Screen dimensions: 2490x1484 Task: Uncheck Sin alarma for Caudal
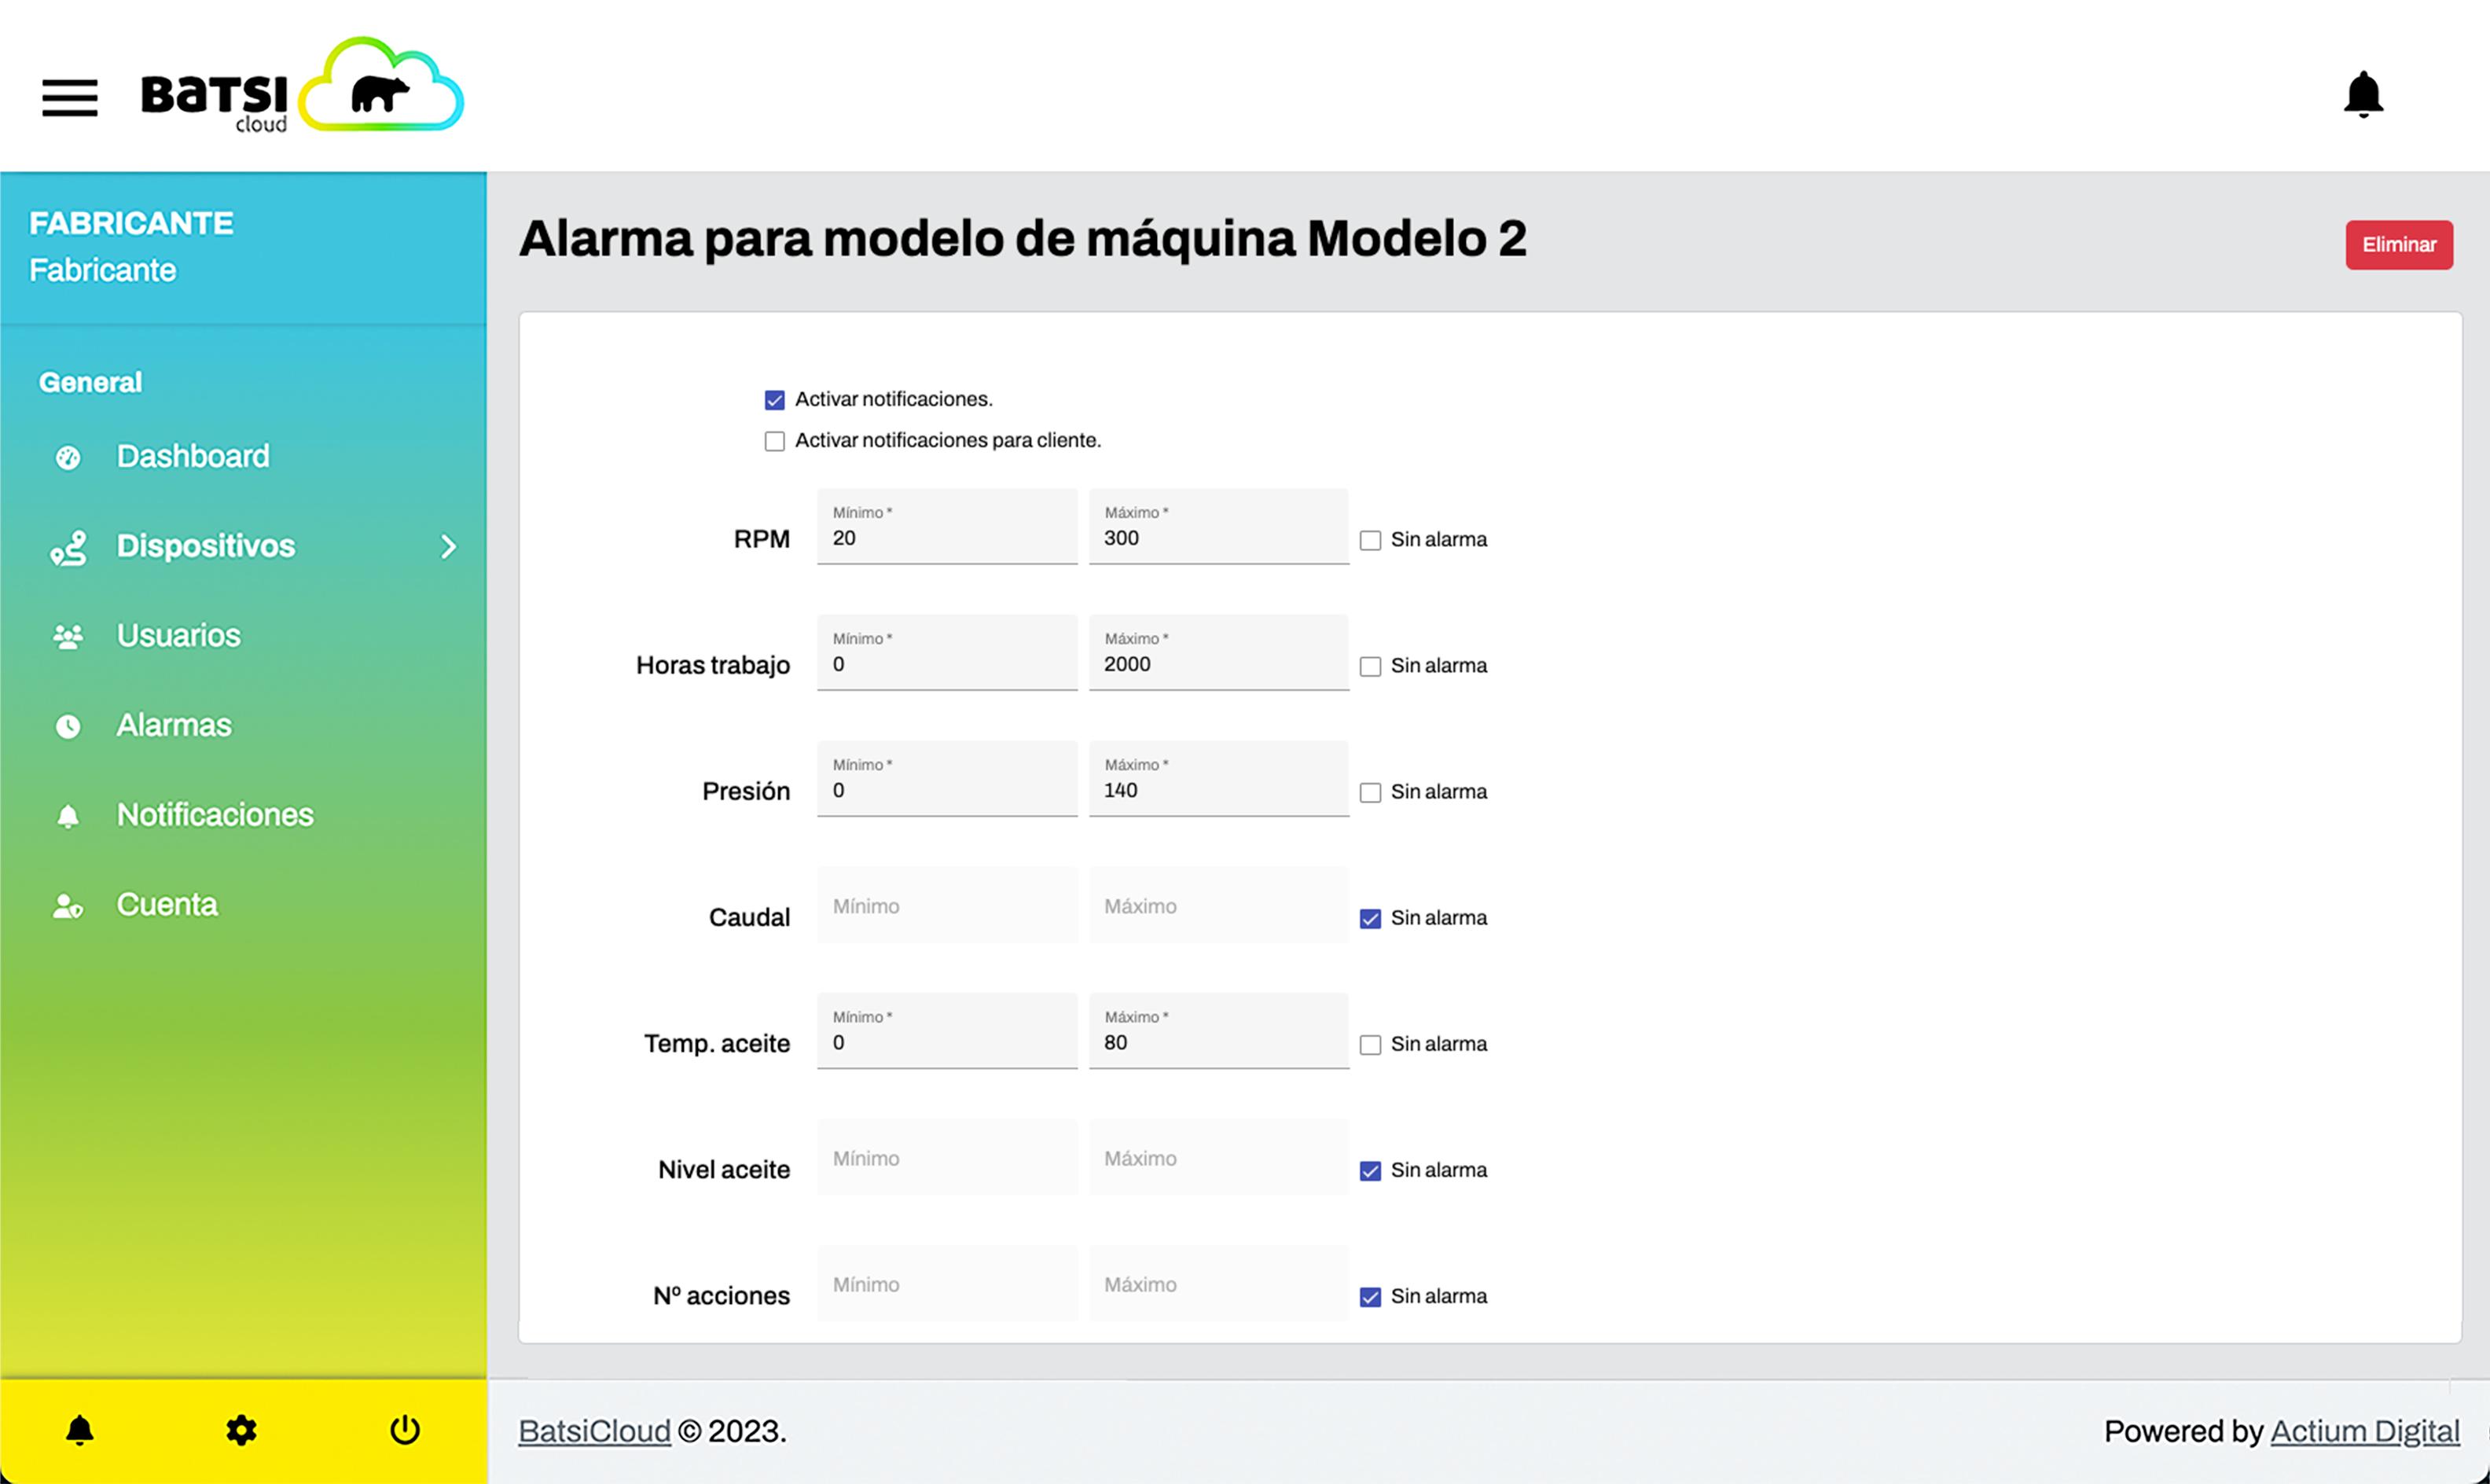pyautogui.click(x=1369, y=918)
